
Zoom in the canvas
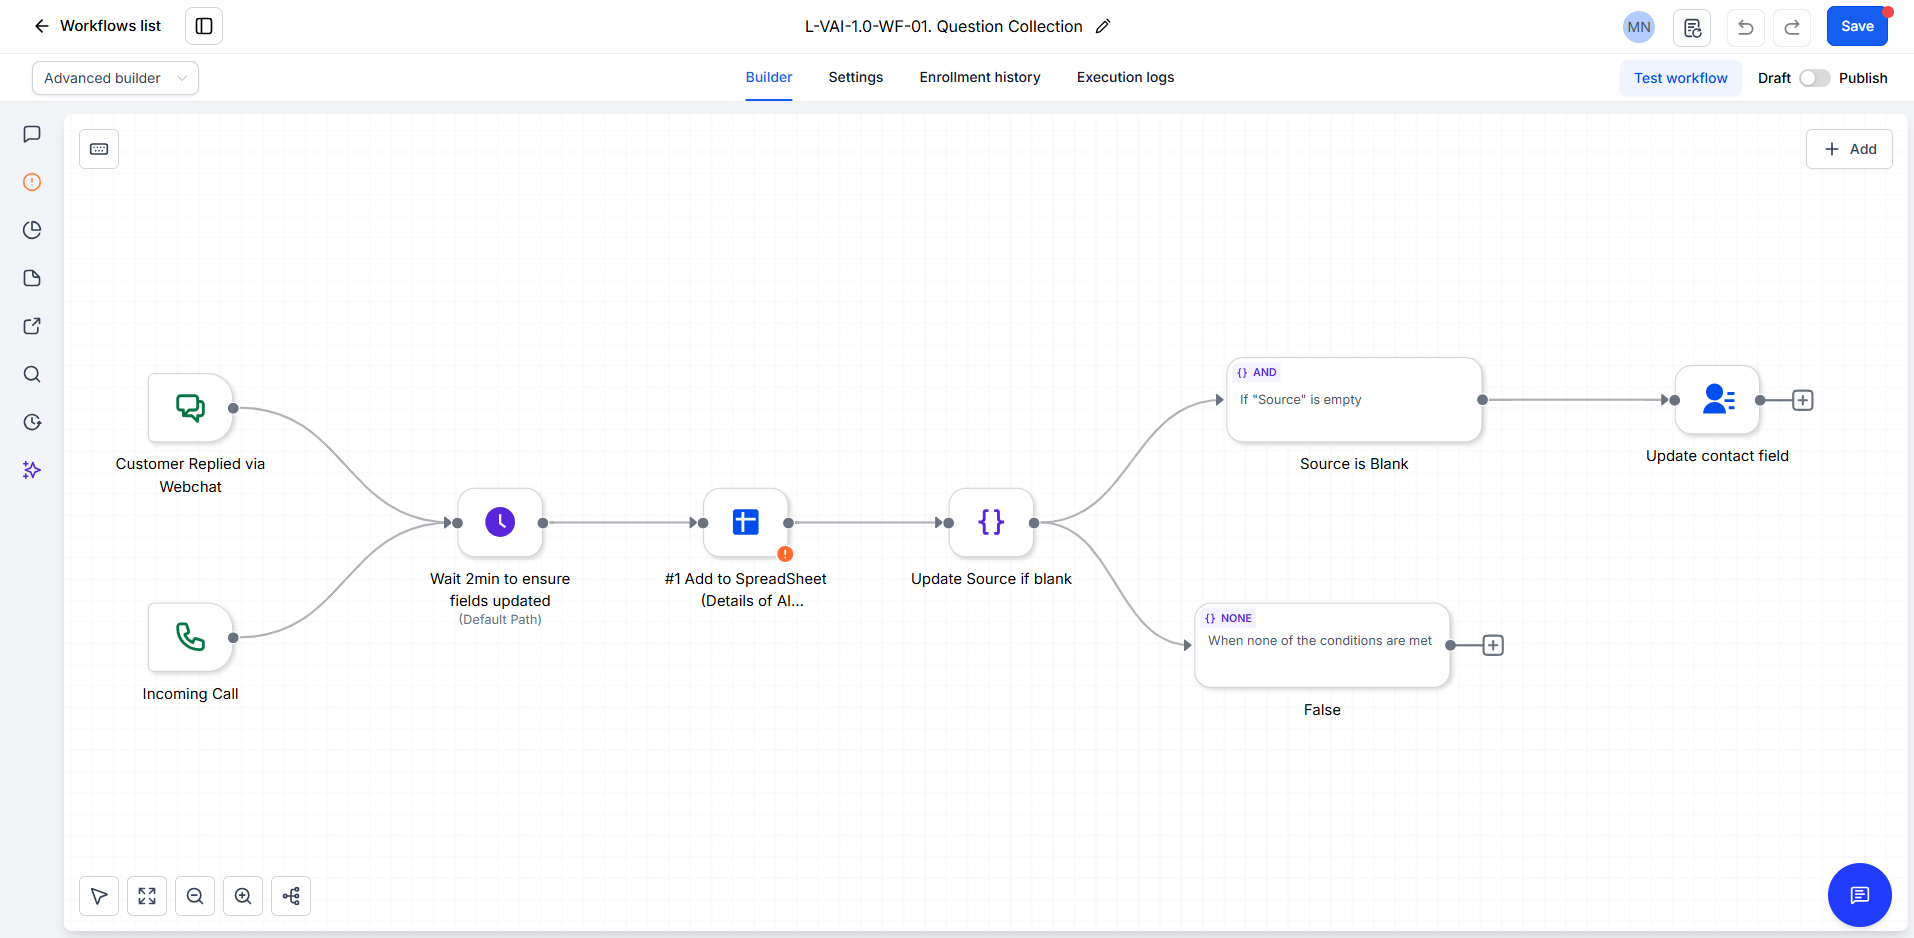243,896
